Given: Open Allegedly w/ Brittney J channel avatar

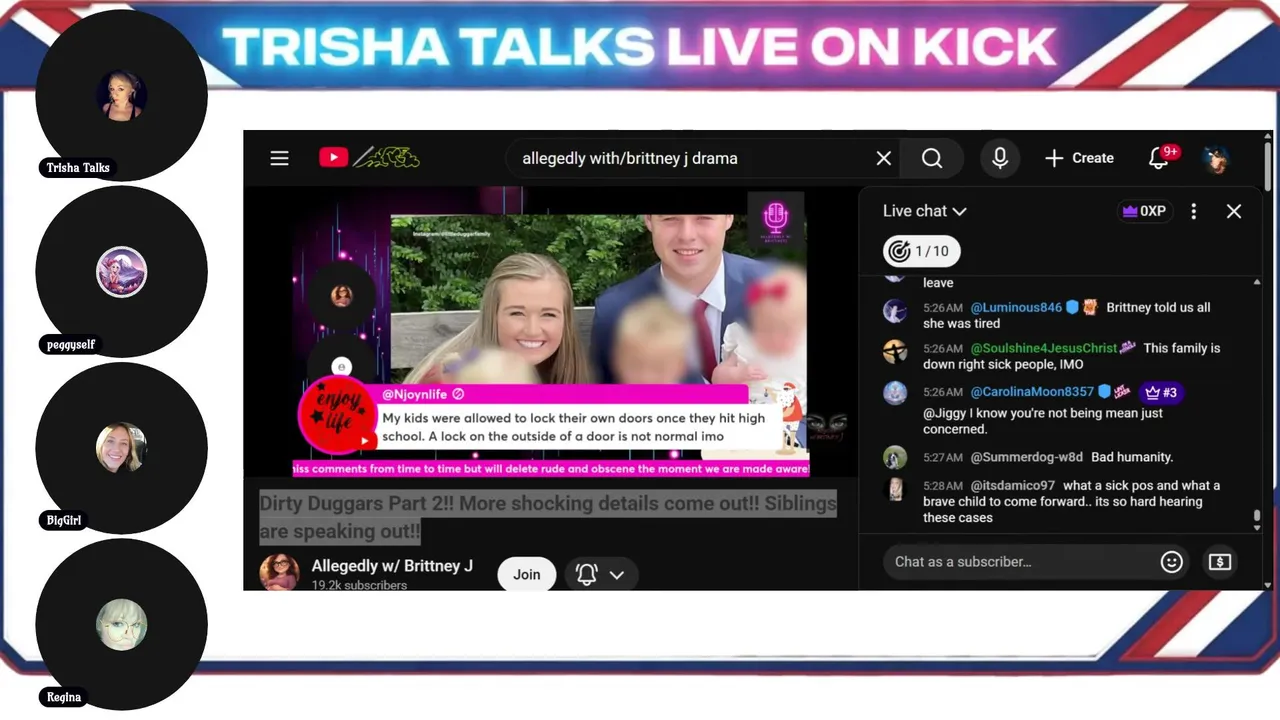Looking at the screenshot, I should pyautogui.click(x=279, y=573).
